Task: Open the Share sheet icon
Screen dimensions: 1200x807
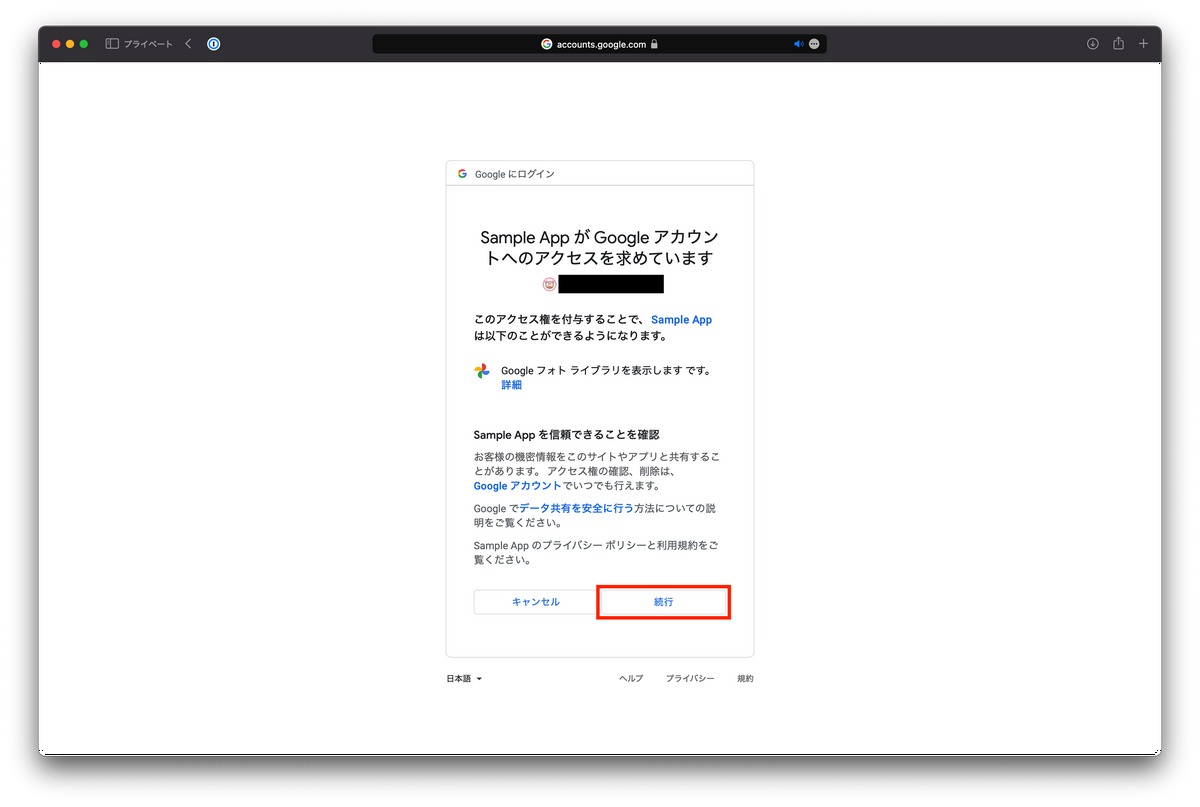Action: click(x=1119, y=43)
